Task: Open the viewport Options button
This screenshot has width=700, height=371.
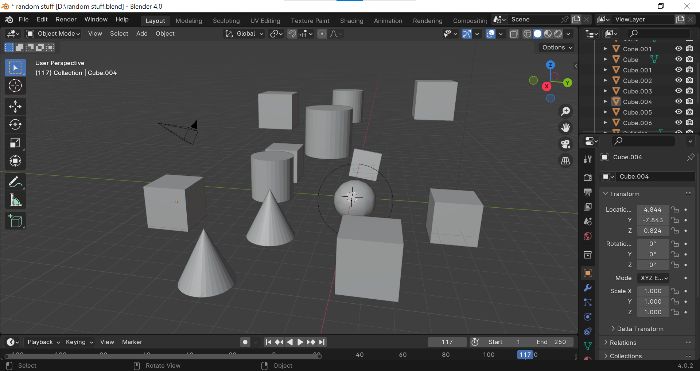Action: click(x=557, y=47)
